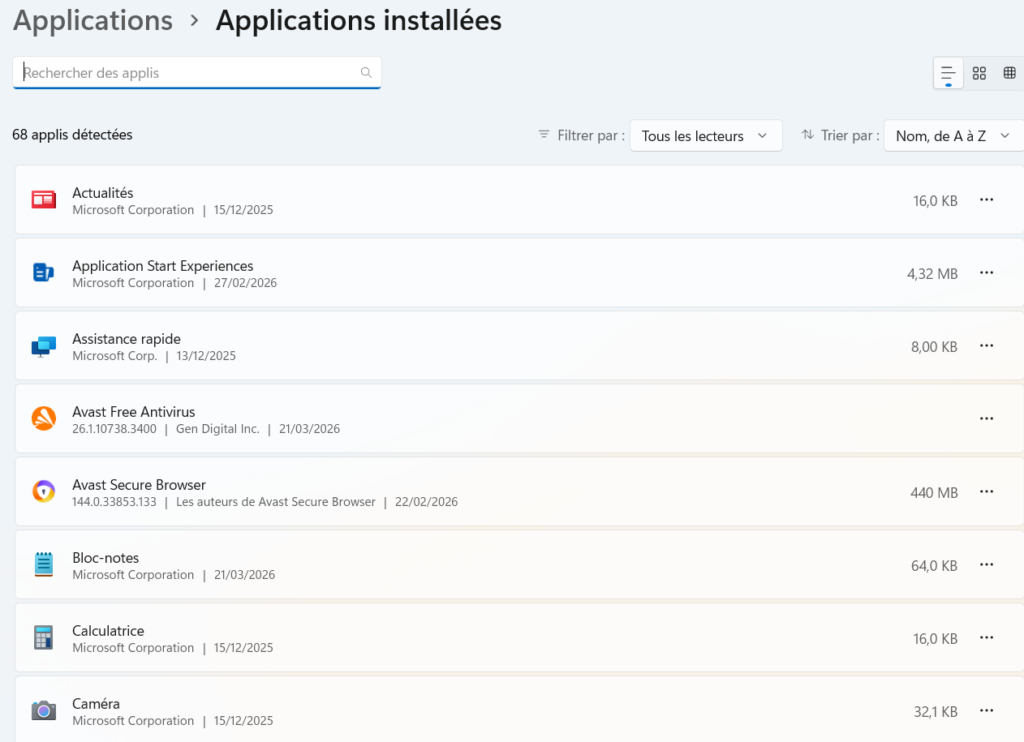The width and height of the screenshot is (1024, 742).
Task: Click the funnel icon next to Filtrer par
Action: pos(543,135)
